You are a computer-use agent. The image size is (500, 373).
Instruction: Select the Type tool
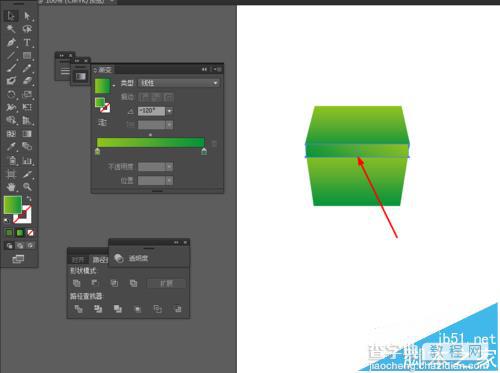coord(27,43)
